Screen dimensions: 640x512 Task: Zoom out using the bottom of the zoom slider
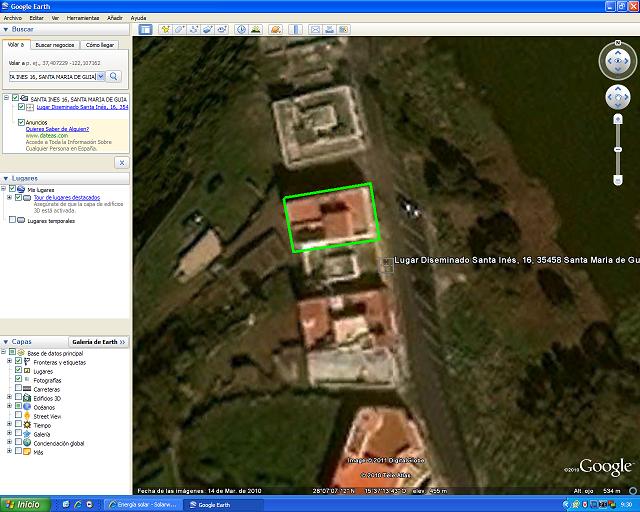[618, 180]
